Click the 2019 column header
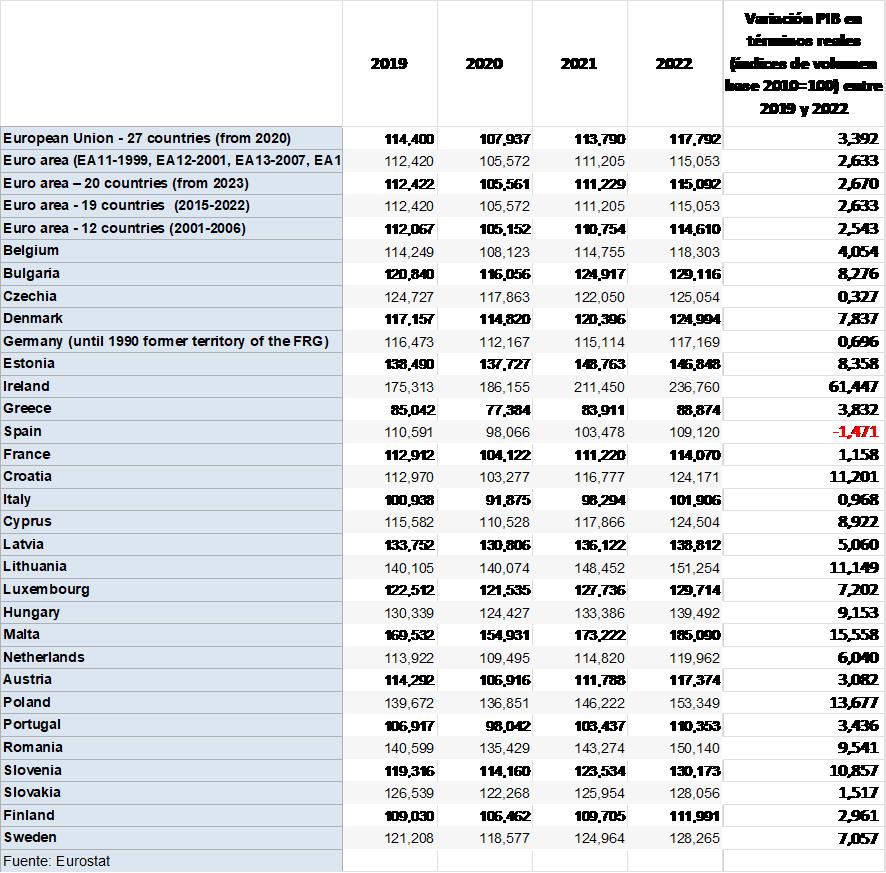This screenshot has height=873, width=886. click(x=389, y=63)
